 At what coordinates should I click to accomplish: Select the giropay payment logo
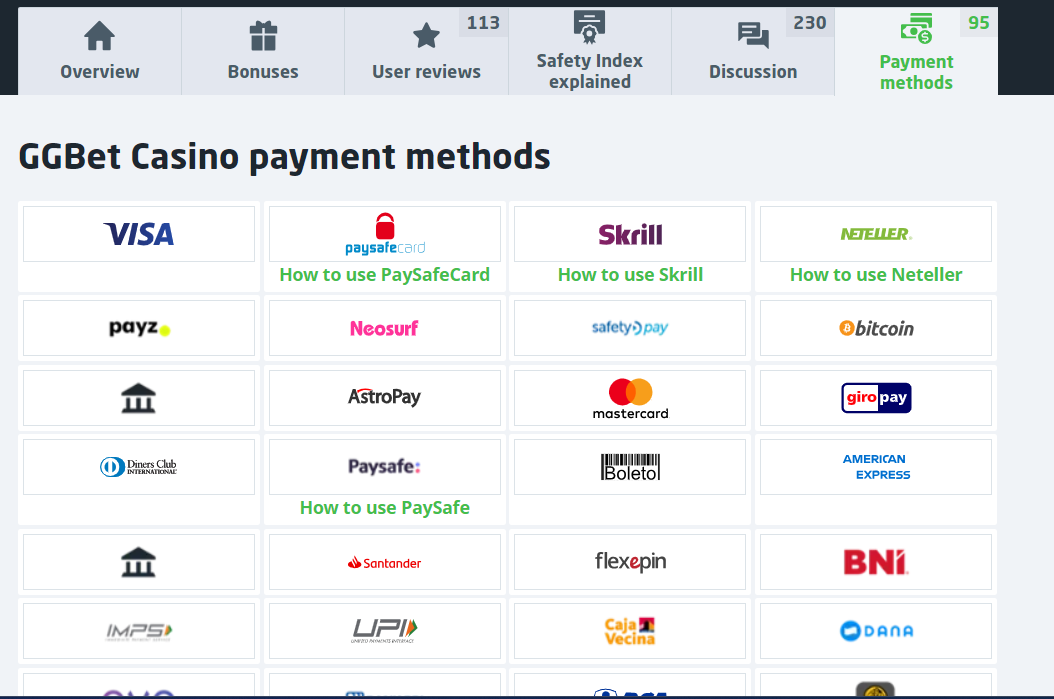tap(876, 398)
